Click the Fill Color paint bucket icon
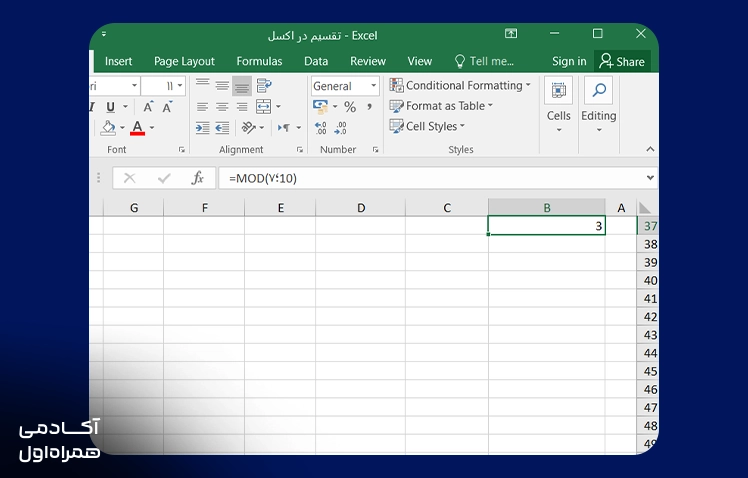This screenshot has height=478, width=748. (x=108, y=127)
